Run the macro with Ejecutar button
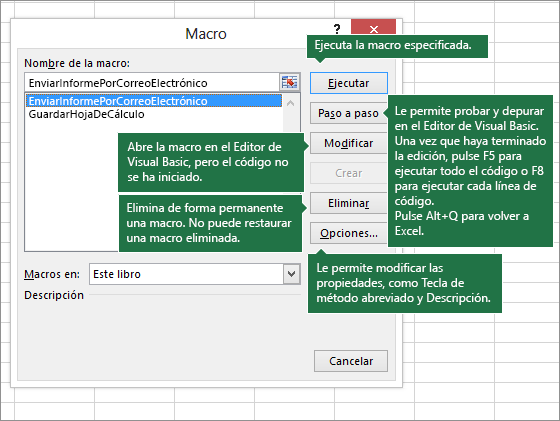 [349, 83]
